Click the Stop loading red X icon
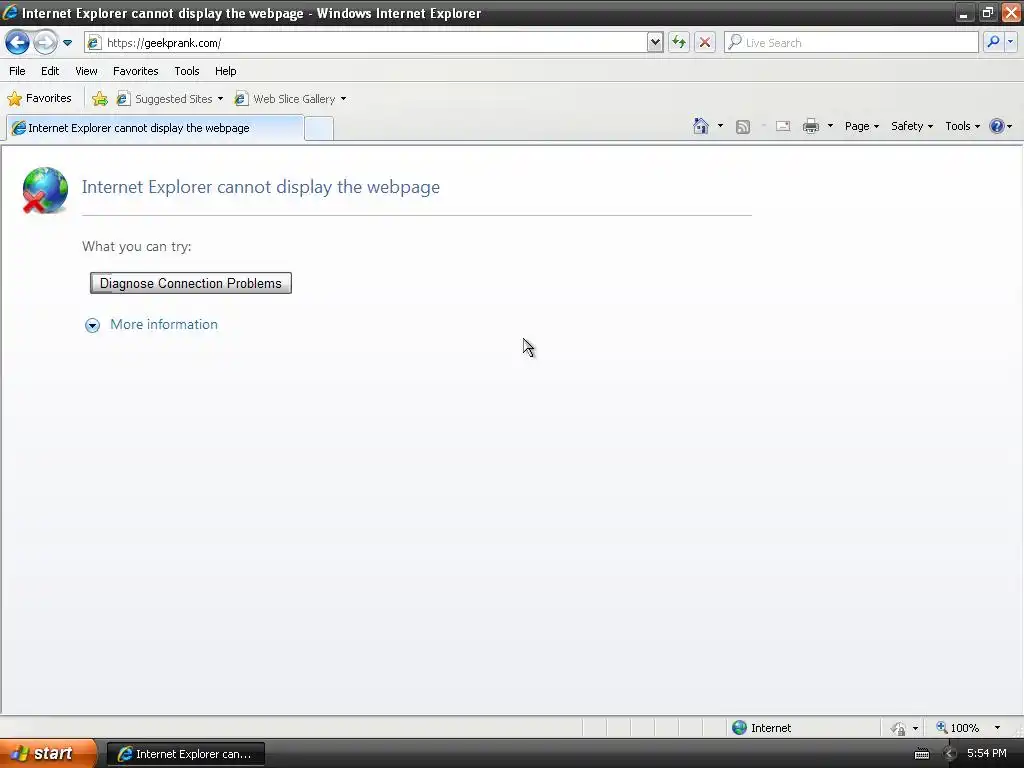 (705, 42)
